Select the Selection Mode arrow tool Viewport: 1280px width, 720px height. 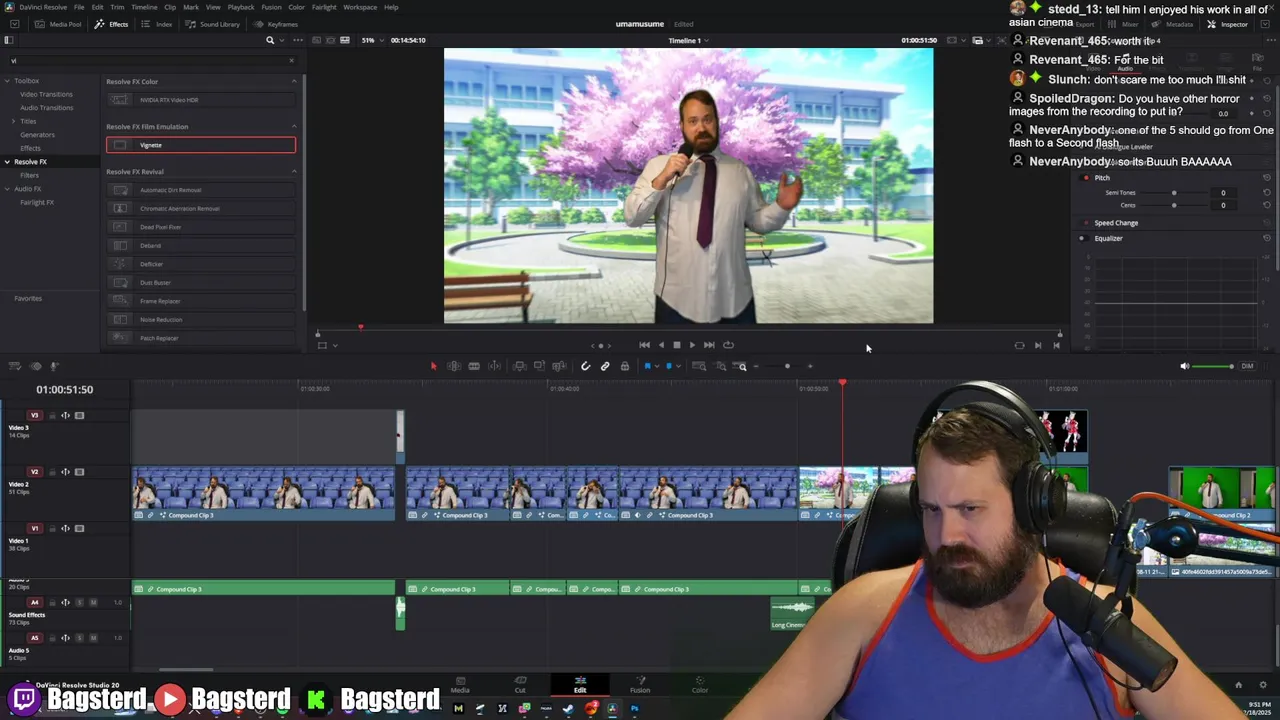pyautogui.click(x=433, y=366)
